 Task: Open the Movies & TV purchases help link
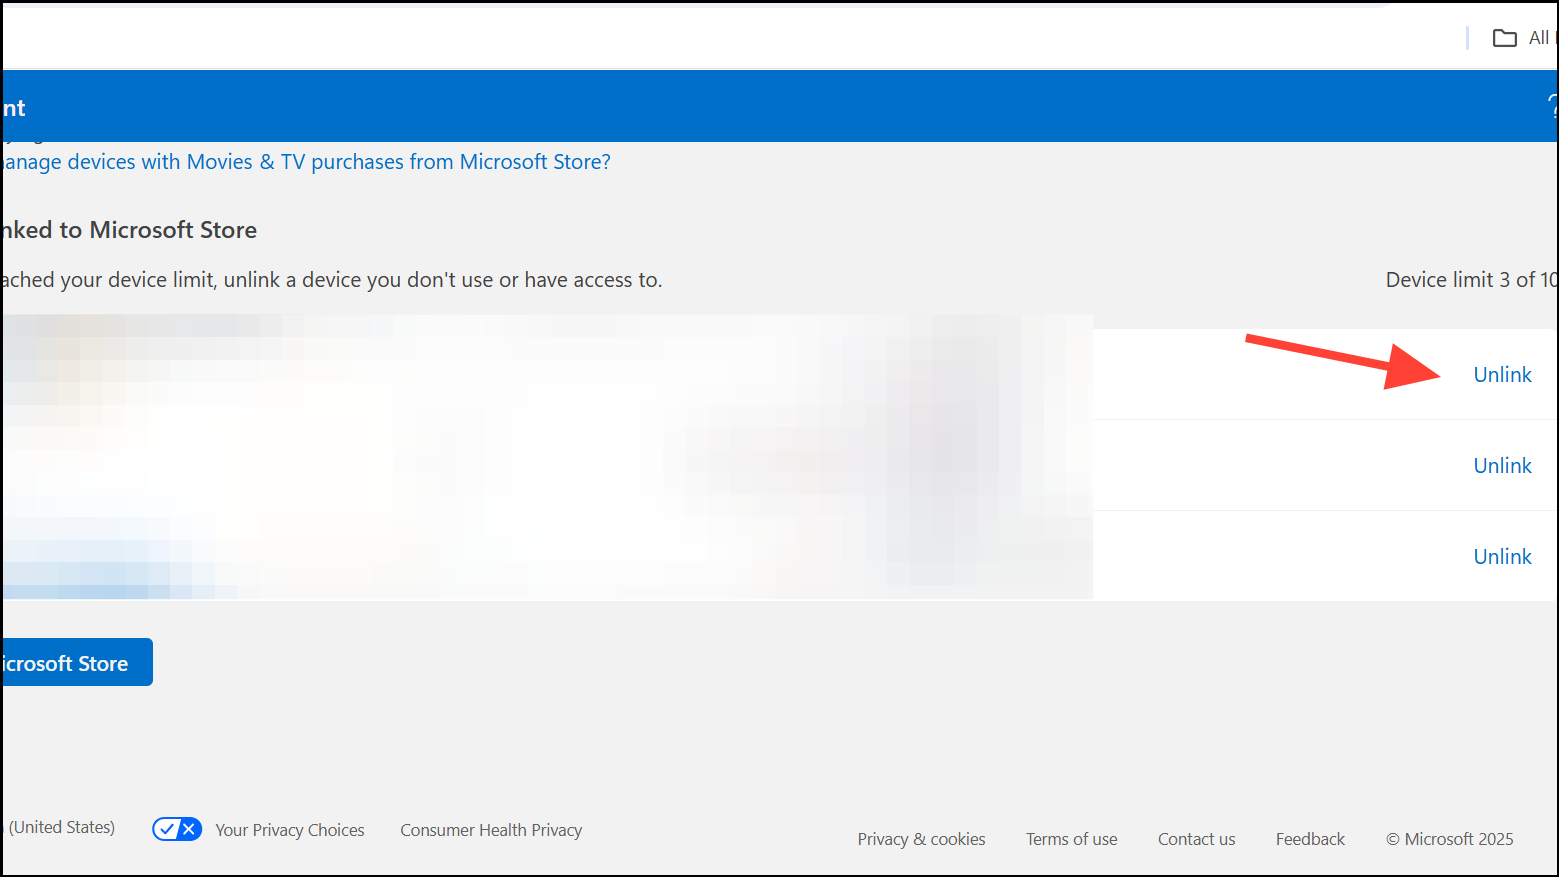(306, 162)
